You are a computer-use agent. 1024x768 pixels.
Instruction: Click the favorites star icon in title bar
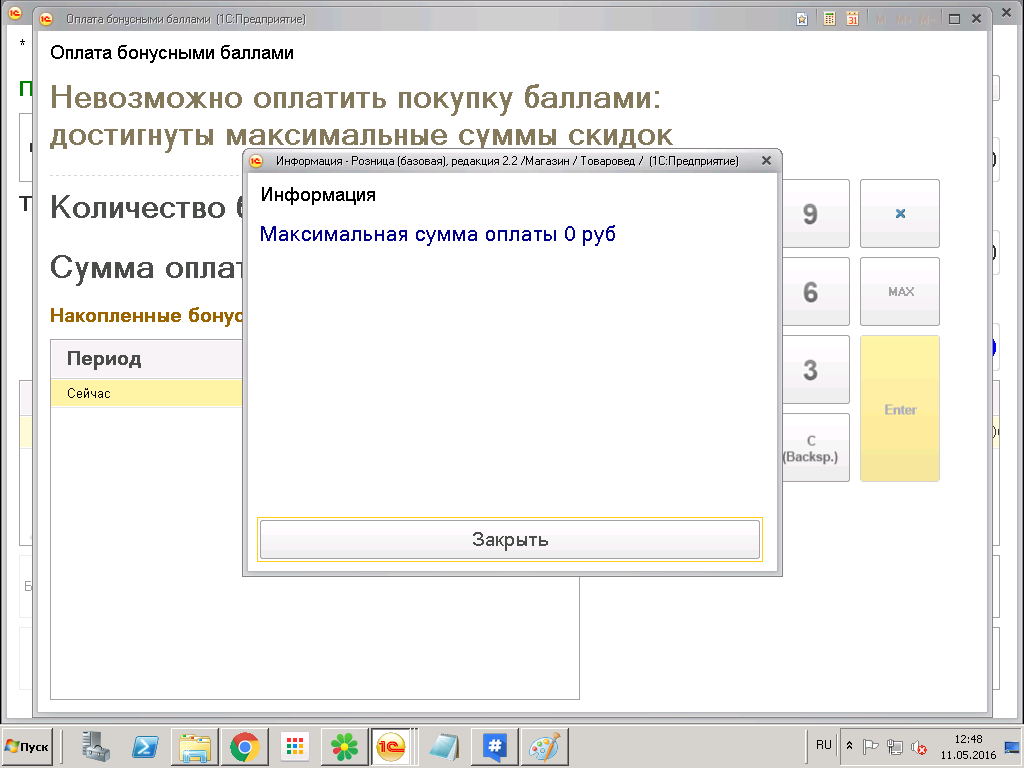point(802,19)
